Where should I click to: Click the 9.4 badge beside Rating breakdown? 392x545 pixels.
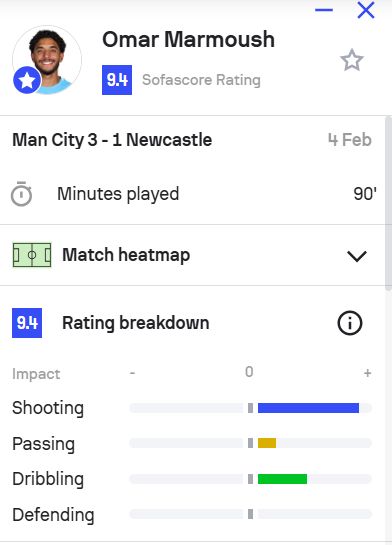pyautogui.click(x=27, y=323)
